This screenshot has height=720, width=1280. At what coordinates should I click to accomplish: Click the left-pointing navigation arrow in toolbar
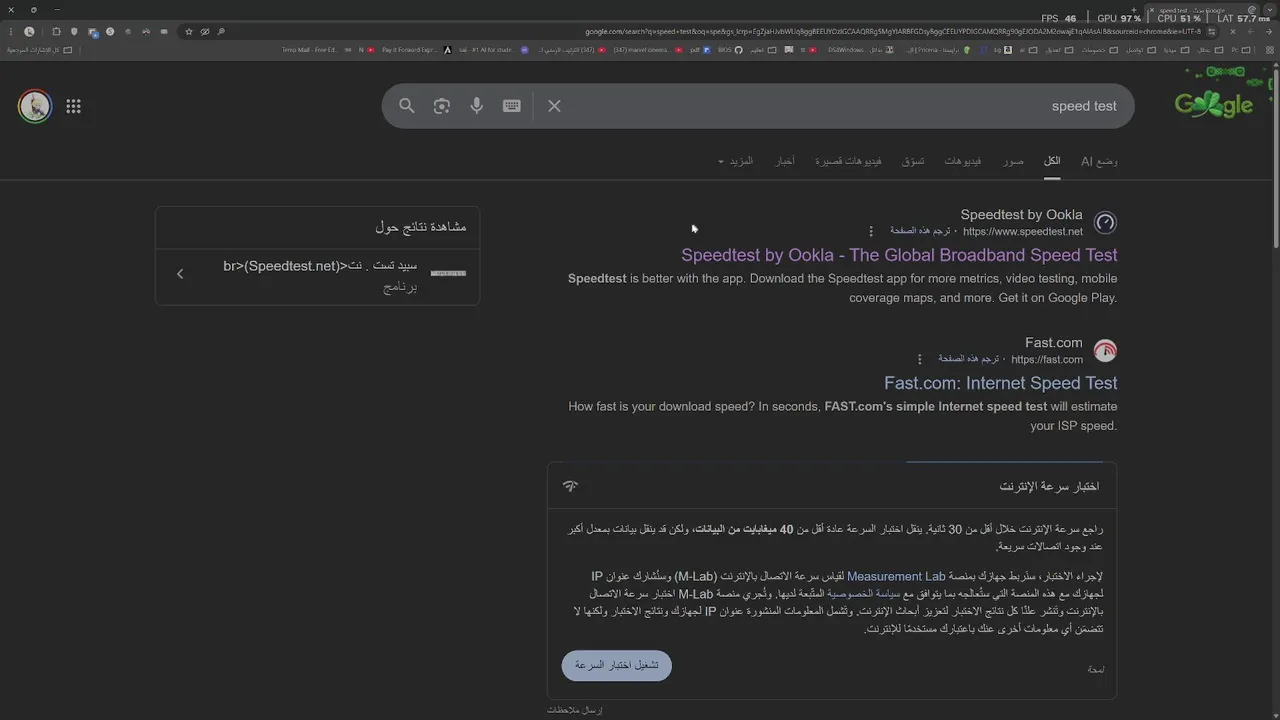[x=1251, y=32]
